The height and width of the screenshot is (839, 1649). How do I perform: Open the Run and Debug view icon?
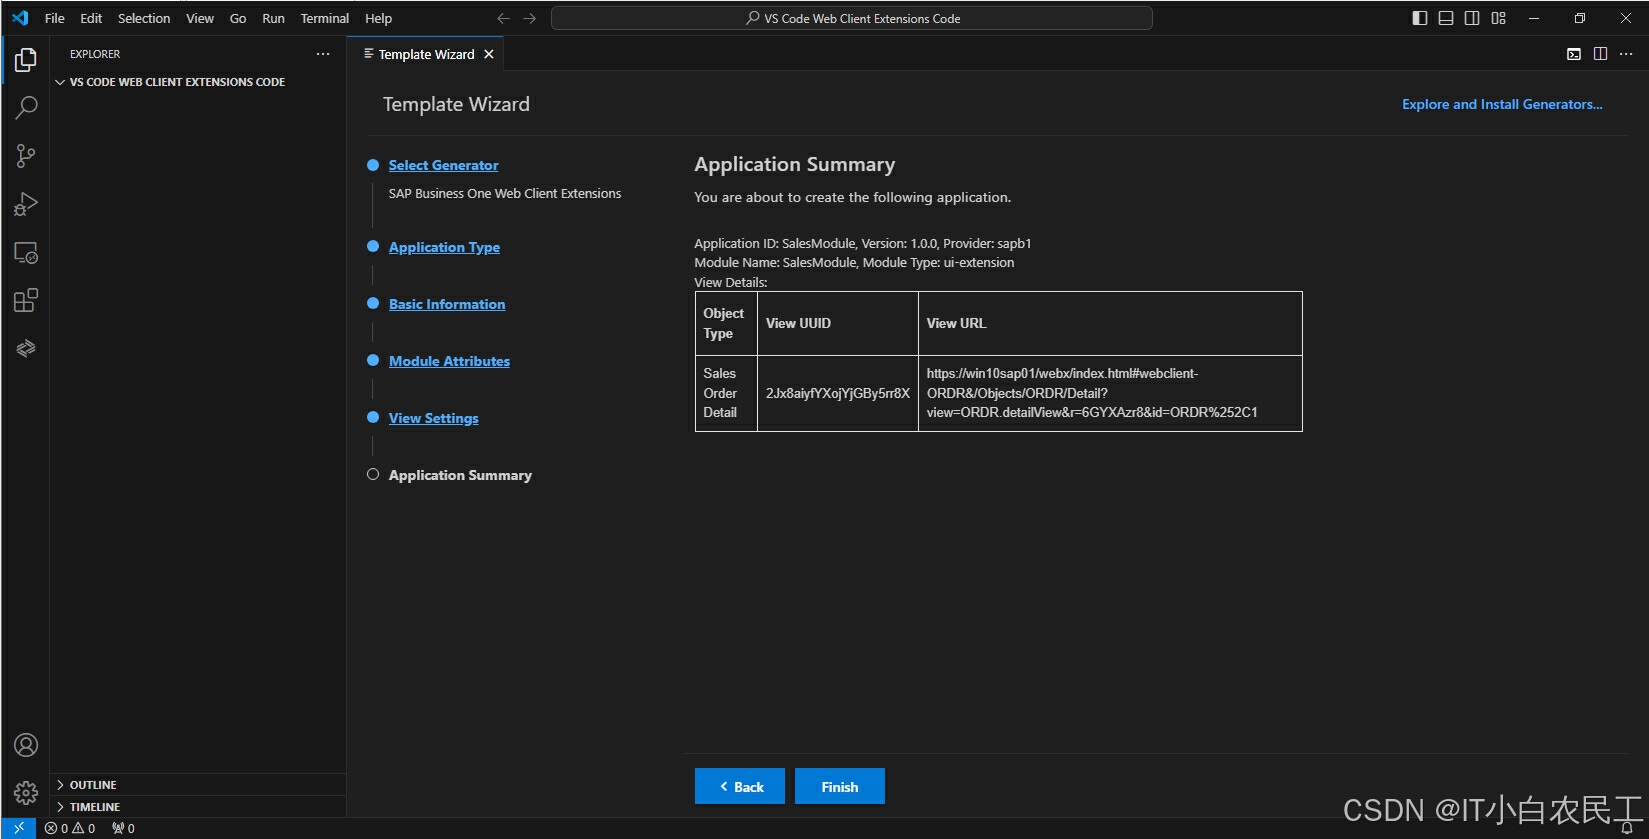pyautogui.click(x=26, y=204)
